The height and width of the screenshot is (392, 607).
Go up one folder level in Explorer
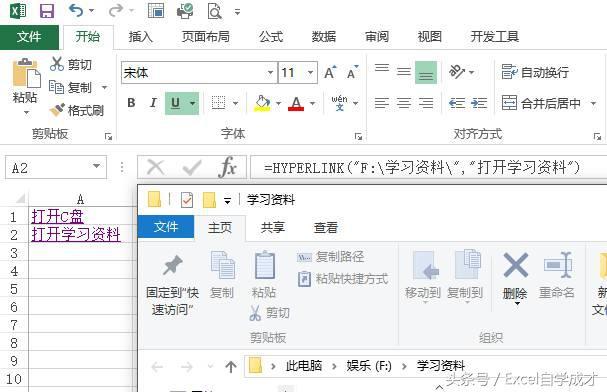pos(231,366)
